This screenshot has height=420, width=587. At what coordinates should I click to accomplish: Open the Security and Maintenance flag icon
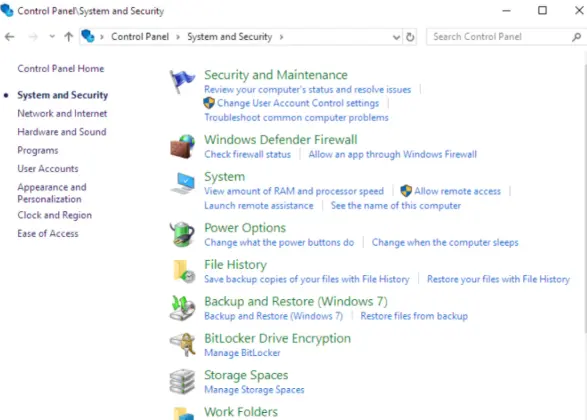click(182, 82)
